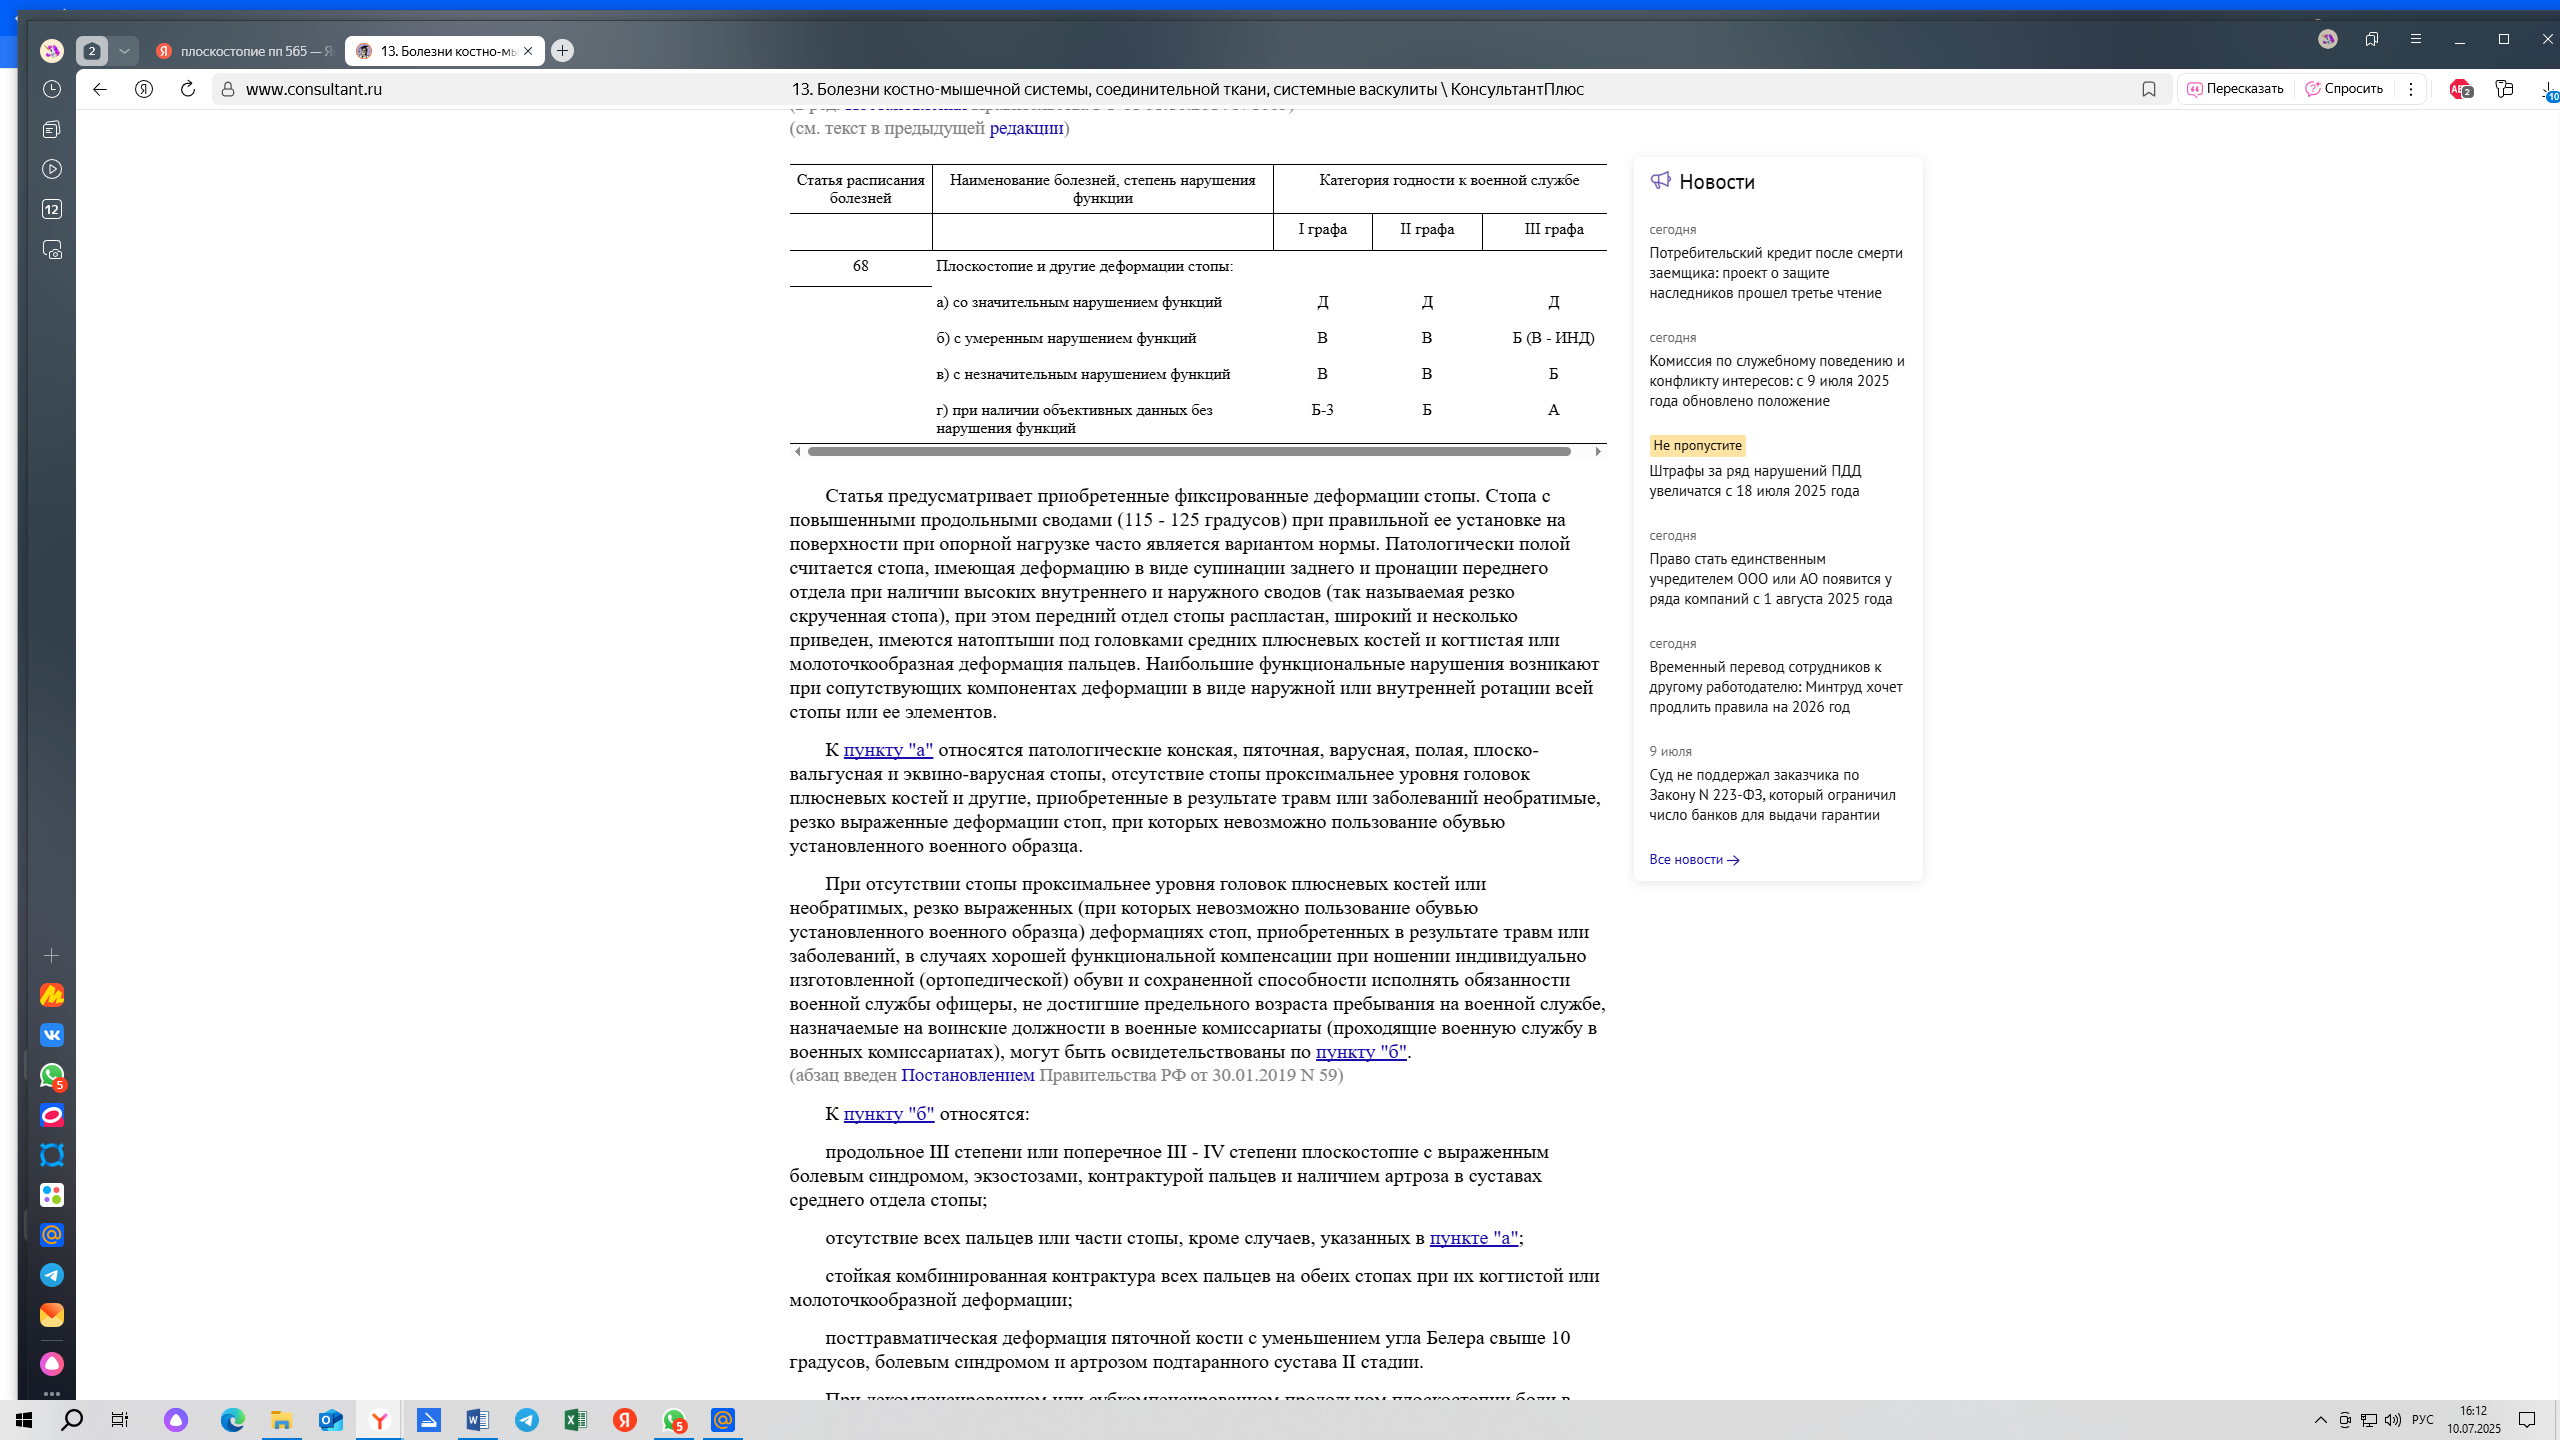
Task: Open WhatsApp icon in browser sidebar
Action: coord(52,1075)
